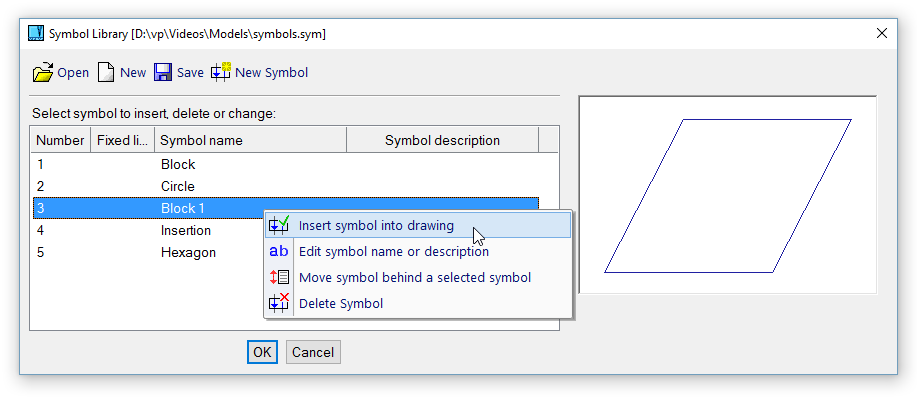
Task: Click the Cancel button
Action: click(x=313, y=352)
